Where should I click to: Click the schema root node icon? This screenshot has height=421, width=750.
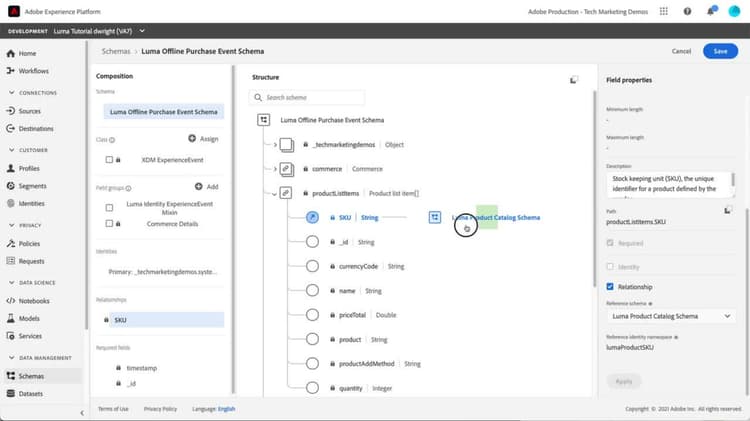click(264, 120)
